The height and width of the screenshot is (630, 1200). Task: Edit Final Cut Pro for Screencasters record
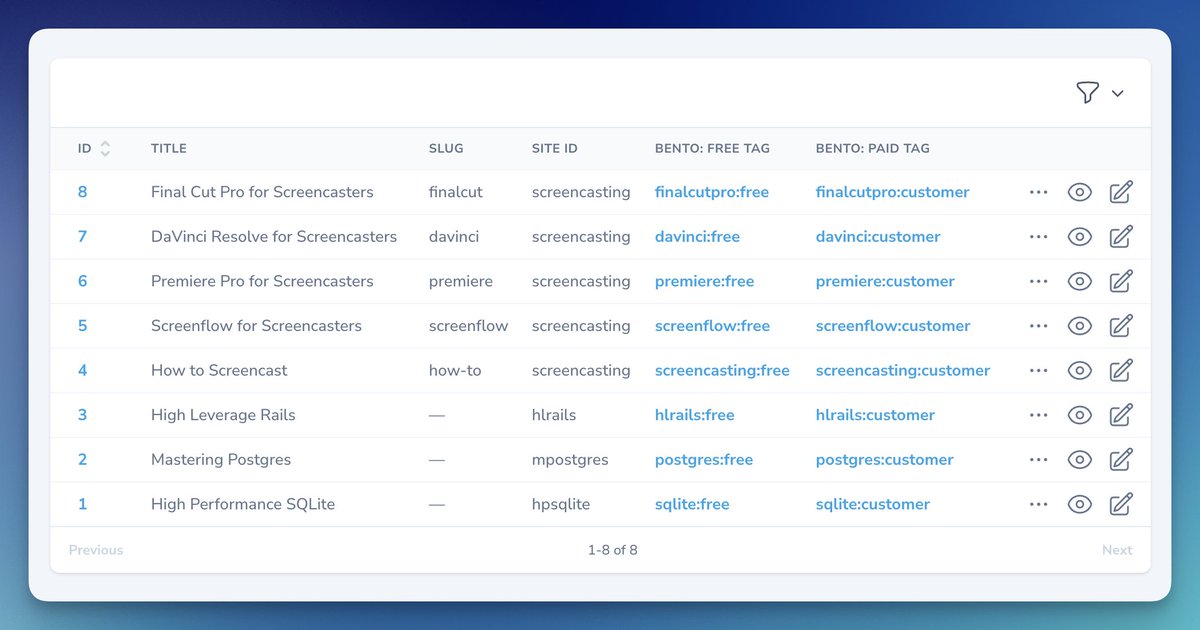point(1121,192)
